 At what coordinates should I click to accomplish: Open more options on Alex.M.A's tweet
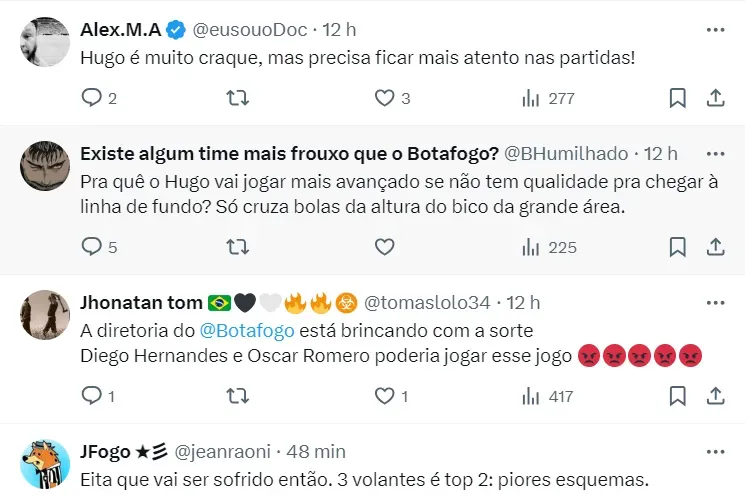pyautogui.click(x=715, y=30)
